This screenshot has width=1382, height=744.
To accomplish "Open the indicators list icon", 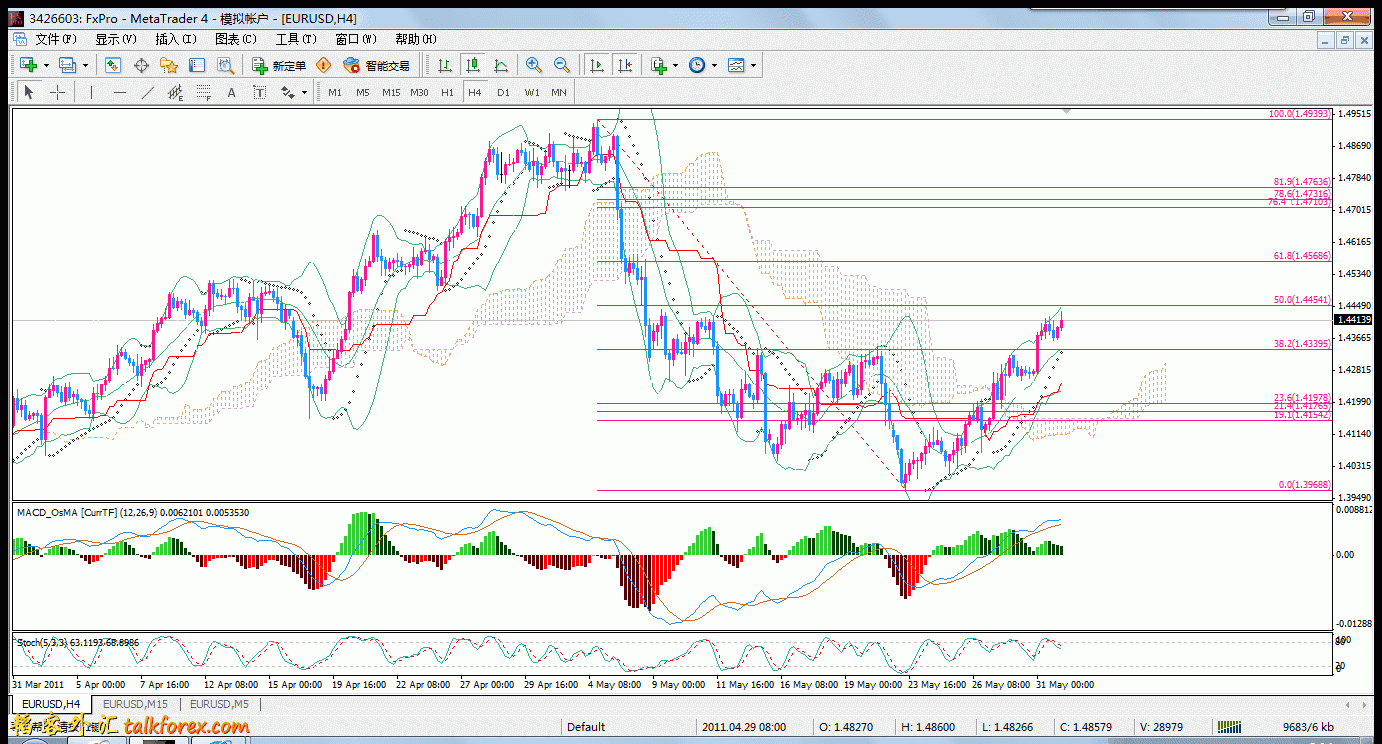I will 659,65.
